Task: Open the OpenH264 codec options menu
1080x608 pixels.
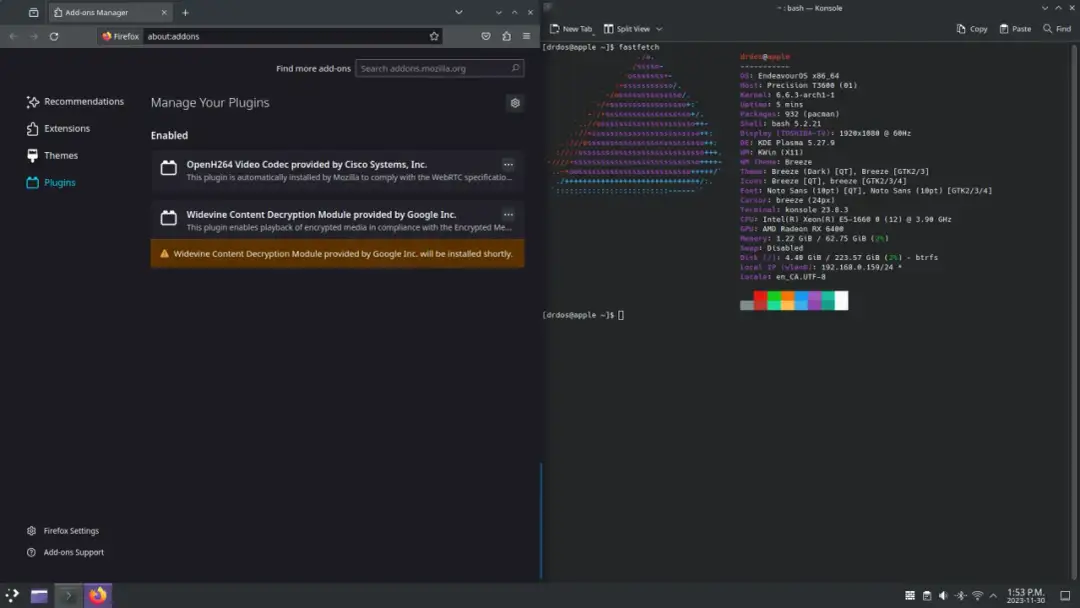Action: coord(508,165)
